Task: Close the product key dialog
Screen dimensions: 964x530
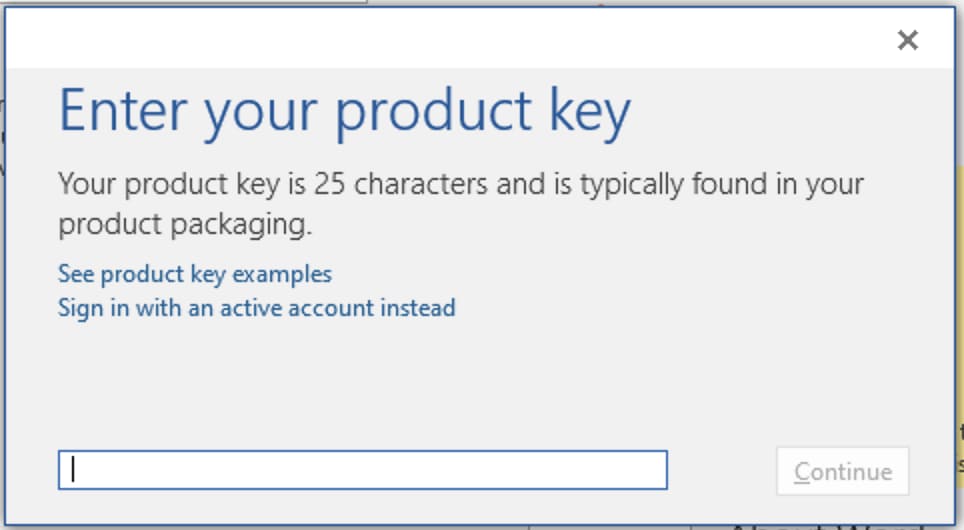Action: pyautogui.click(x=907, y=40)
